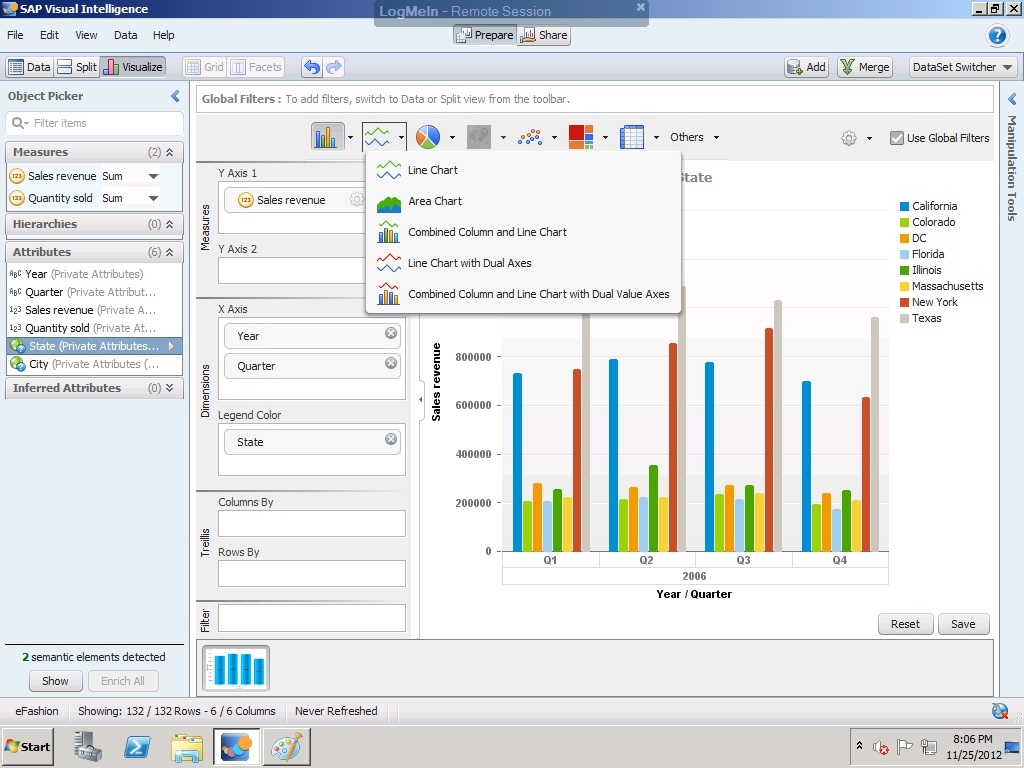Click the Area Chart icon in dropdown

coord(389,202)
